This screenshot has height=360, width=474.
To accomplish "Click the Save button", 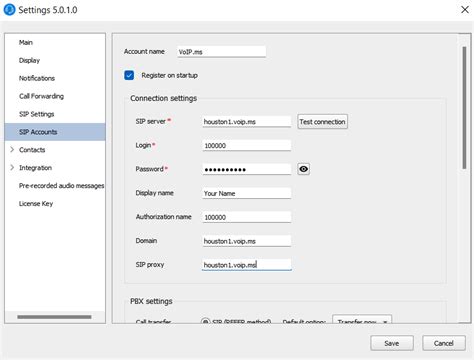I will pyautogui.click(x=392, y=343).
